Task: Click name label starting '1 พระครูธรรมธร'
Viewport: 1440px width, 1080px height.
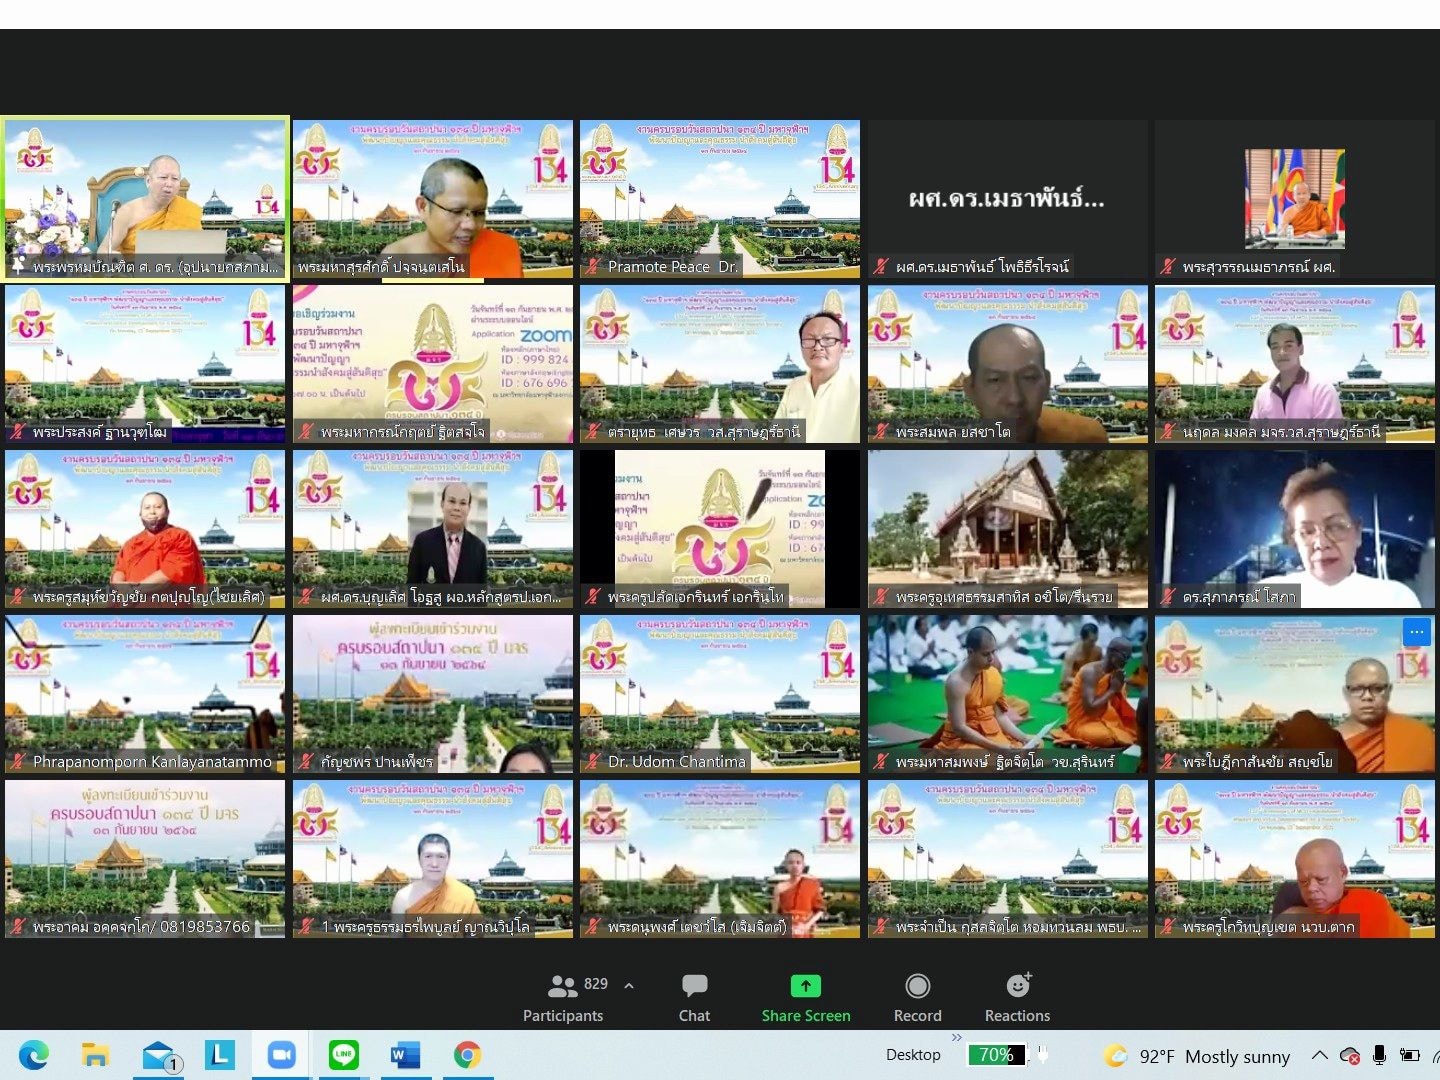Action: tap(425, 927)
